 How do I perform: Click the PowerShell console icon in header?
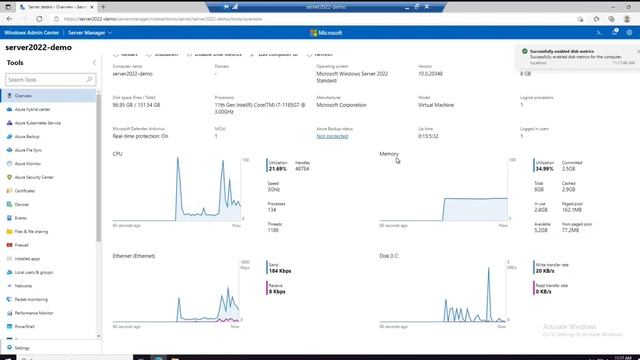599,33
